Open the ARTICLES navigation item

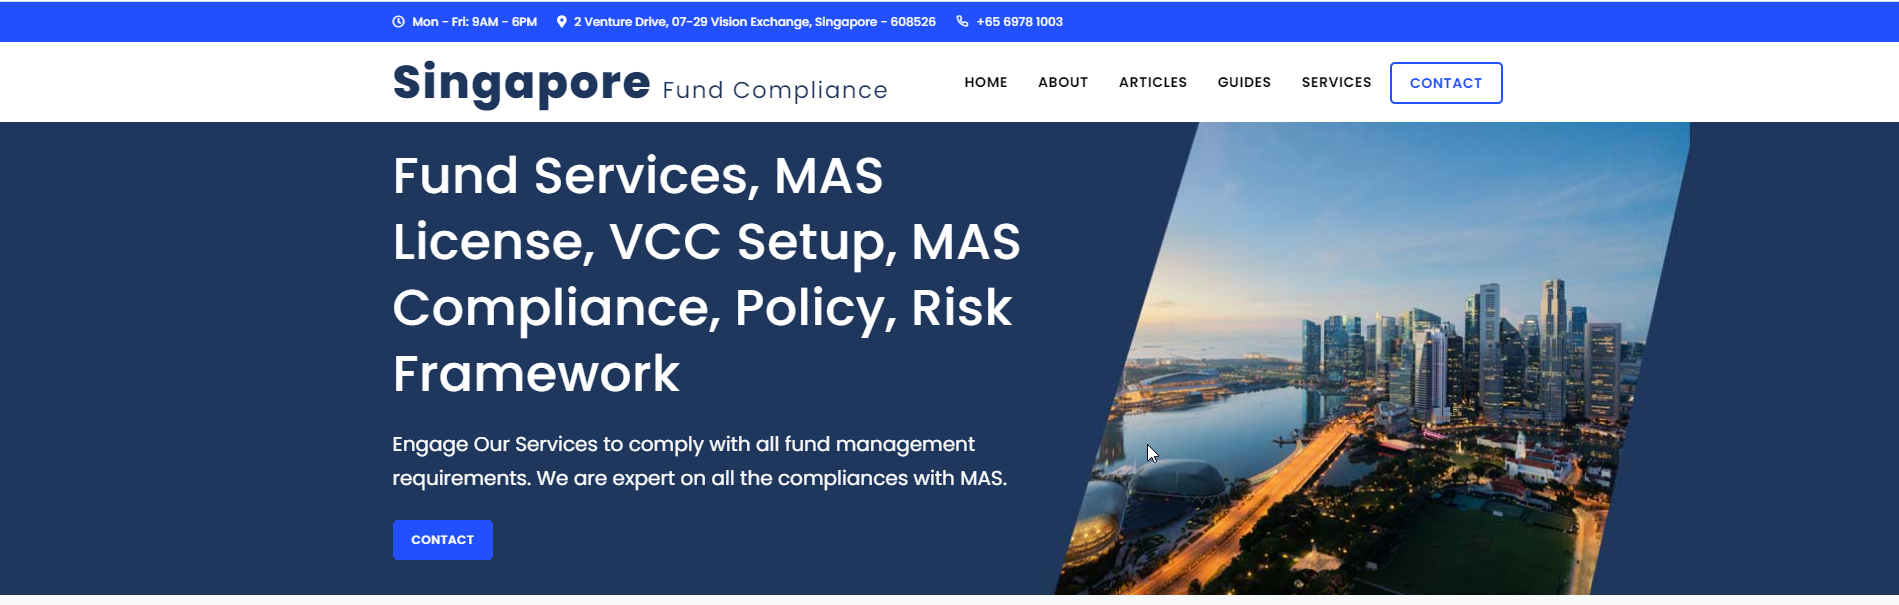click(x=1152, y=82)
